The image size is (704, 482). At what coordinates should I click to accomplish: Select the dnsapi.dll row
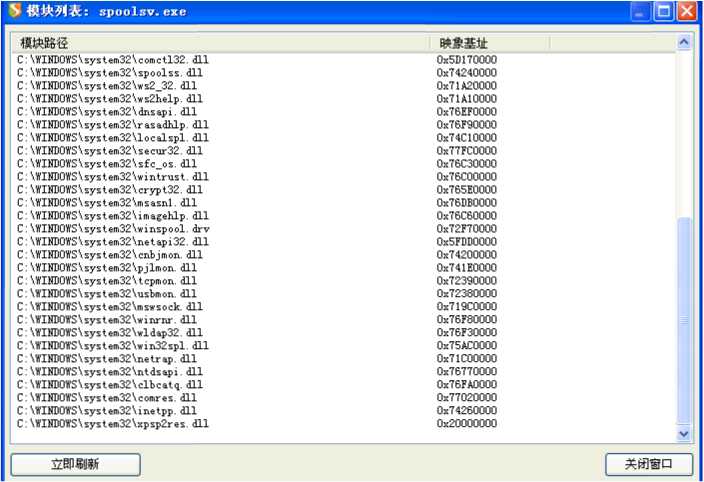(343, 112)
